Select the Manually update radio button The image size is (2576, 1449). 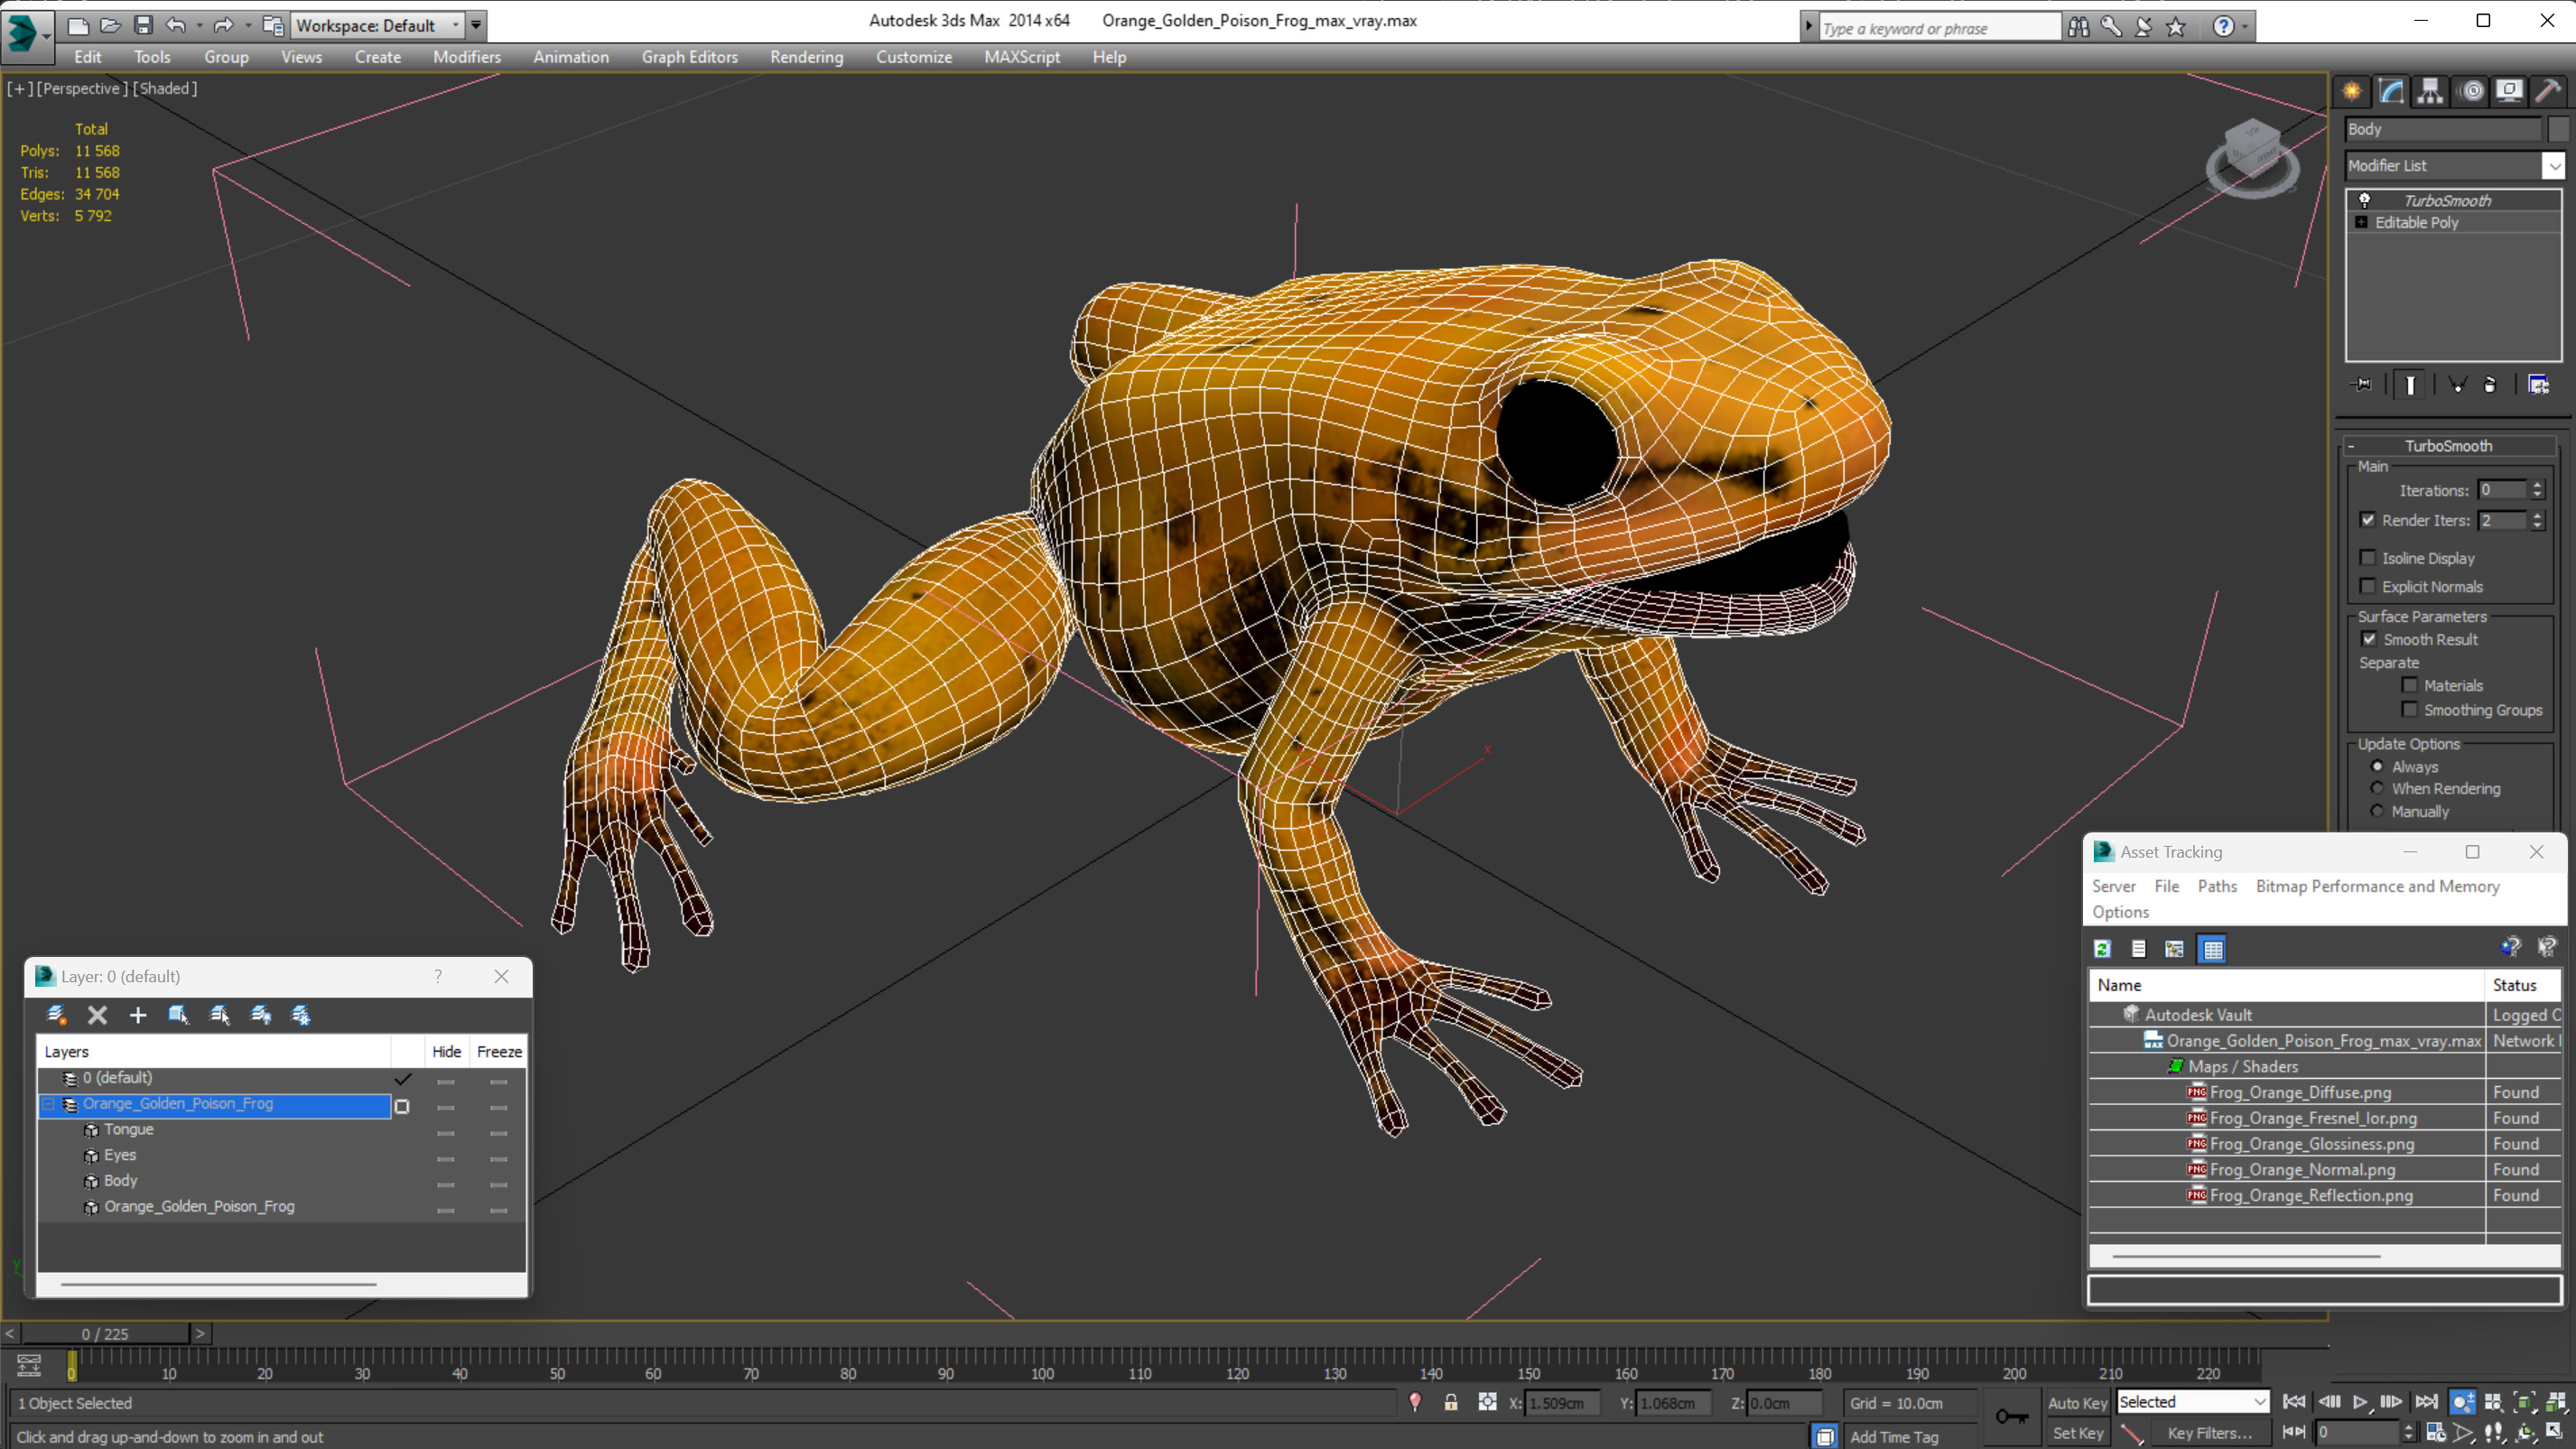point(2377,812)
